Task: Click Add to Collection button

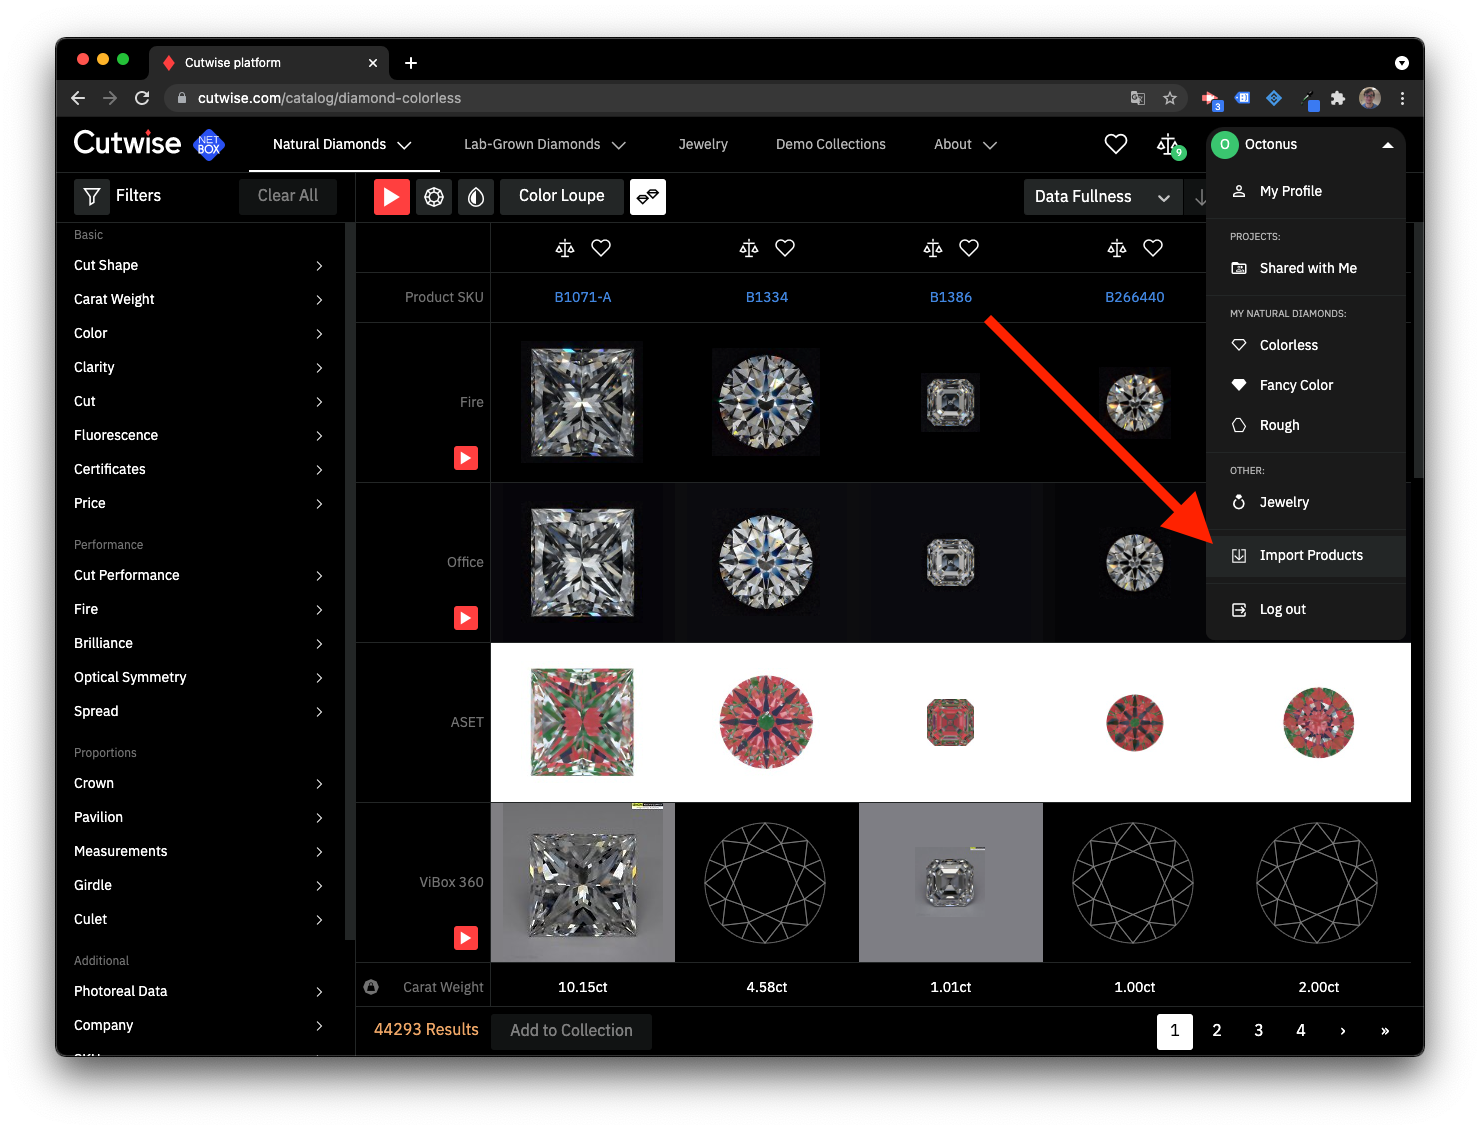Action: [x=571, y=1031]
